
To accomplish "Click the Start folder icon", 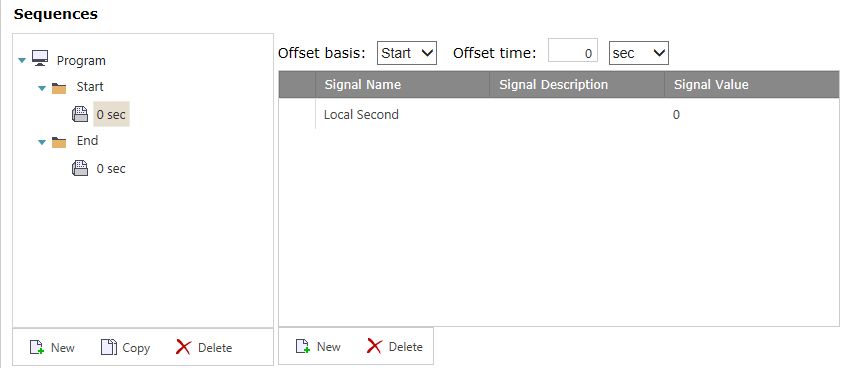I will [x=59, y=88].
